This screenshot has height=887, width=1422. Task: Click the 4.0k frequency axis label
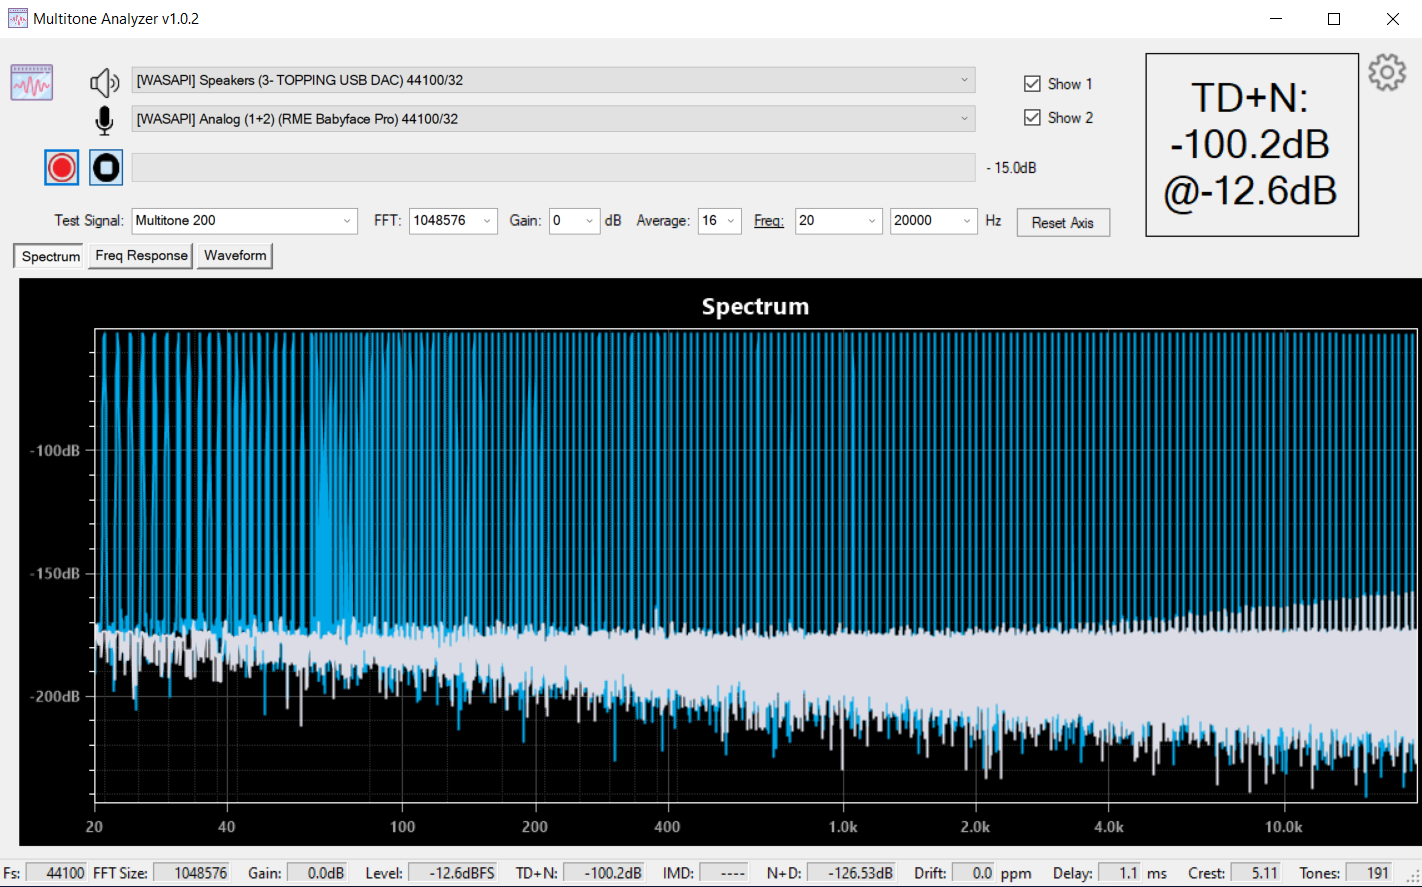1108,827
